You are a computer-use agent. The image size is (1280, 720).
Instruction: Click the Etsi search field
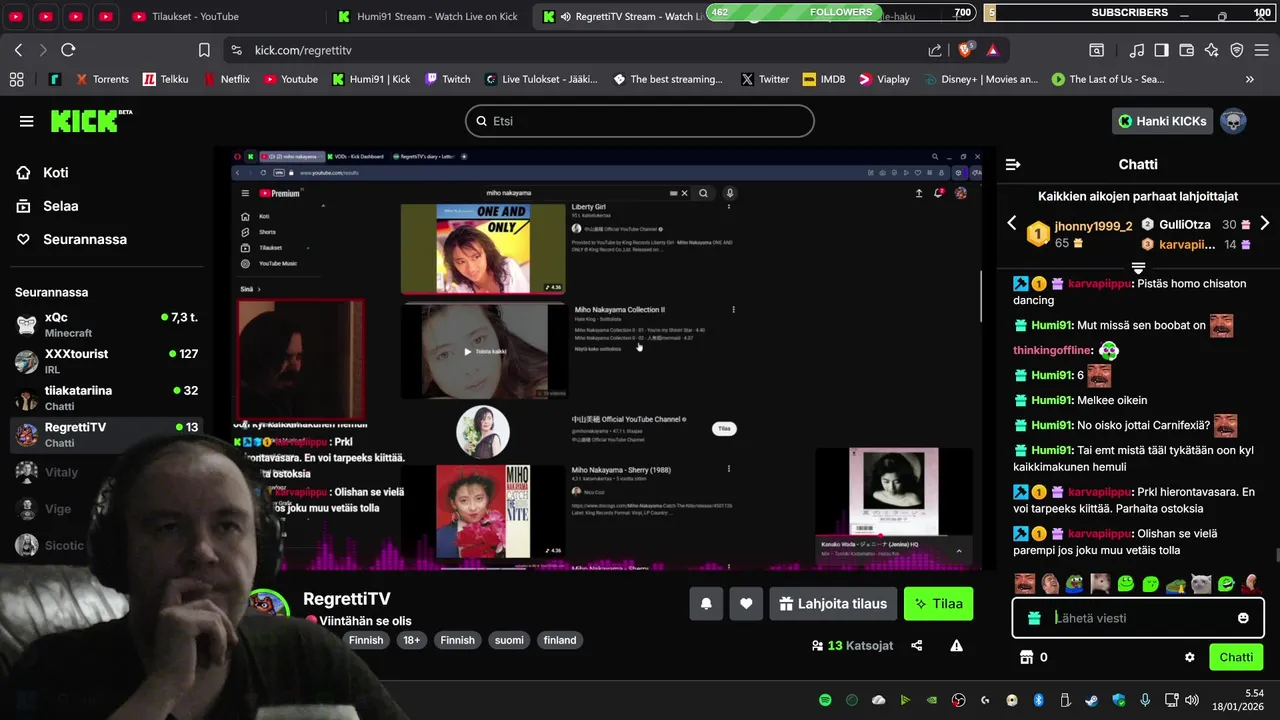click(640, 121)
